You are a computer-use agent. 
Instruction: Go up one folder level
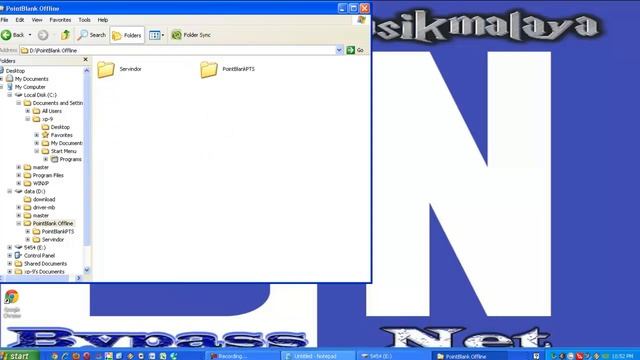pyautogui.click(x=65, y=35)
